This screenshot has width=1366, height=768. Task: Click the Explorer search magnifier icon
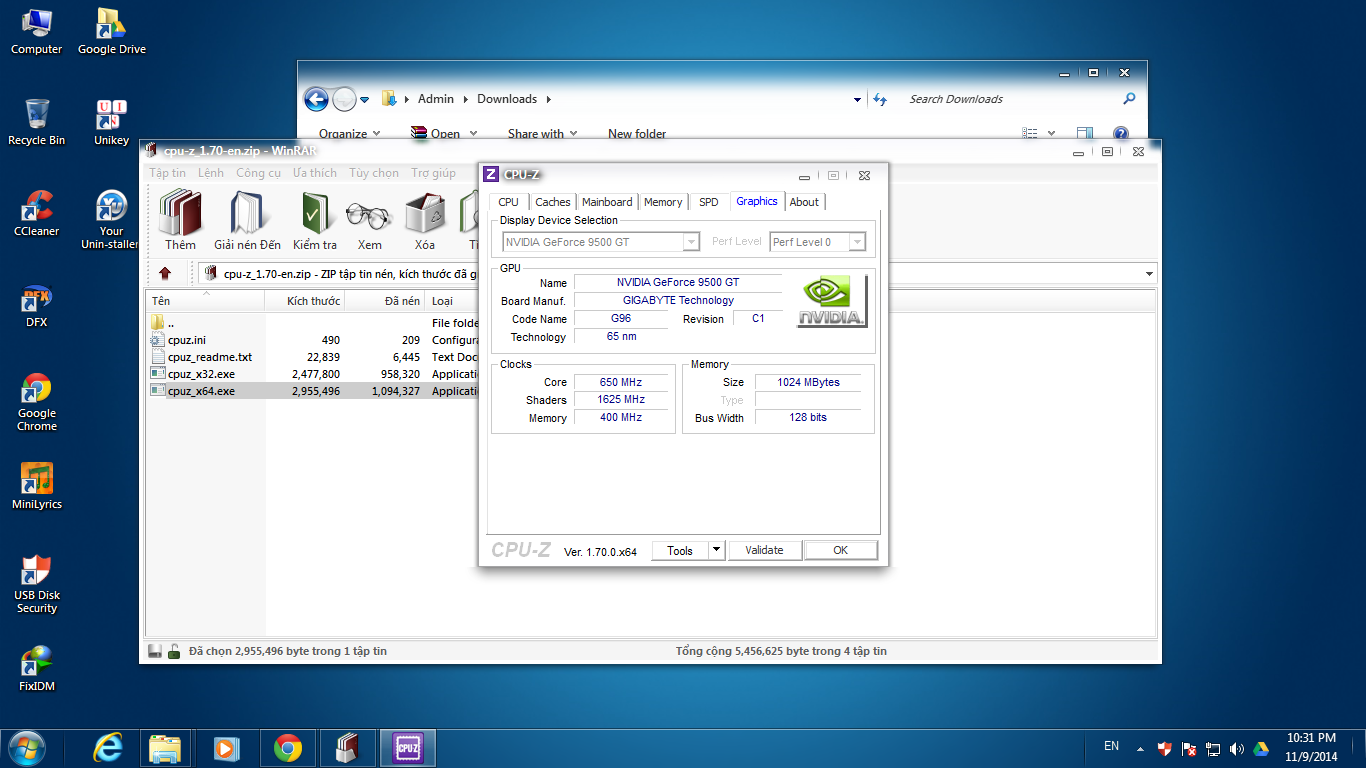pos(1129,99)
